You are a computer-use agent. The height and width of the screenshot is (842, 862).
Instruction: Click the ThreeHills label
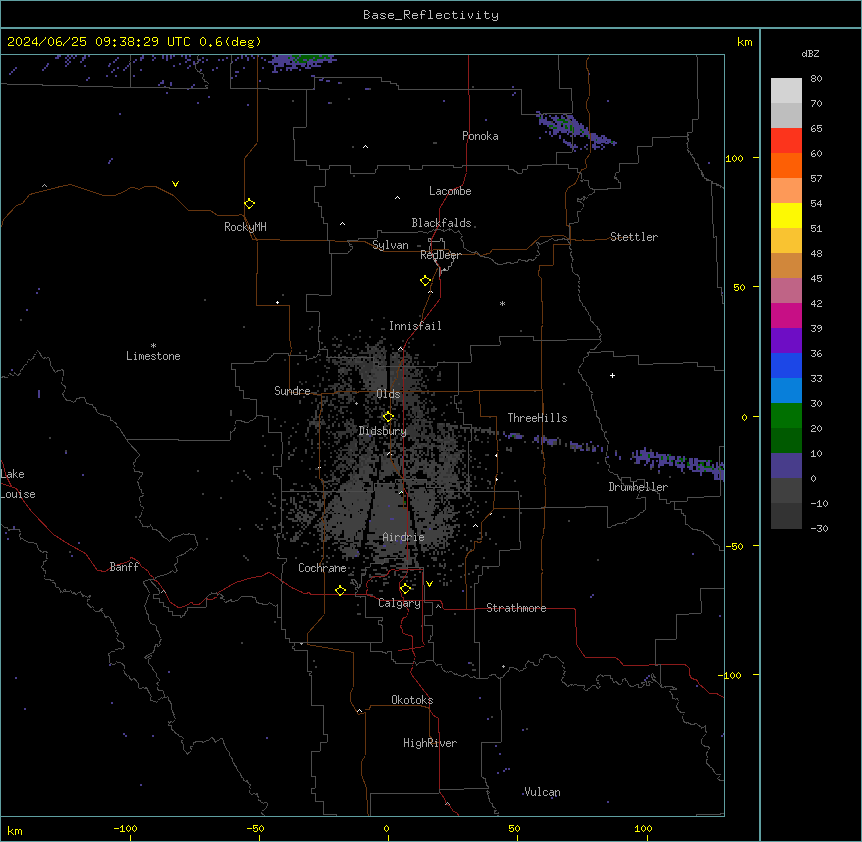point(537,418)
